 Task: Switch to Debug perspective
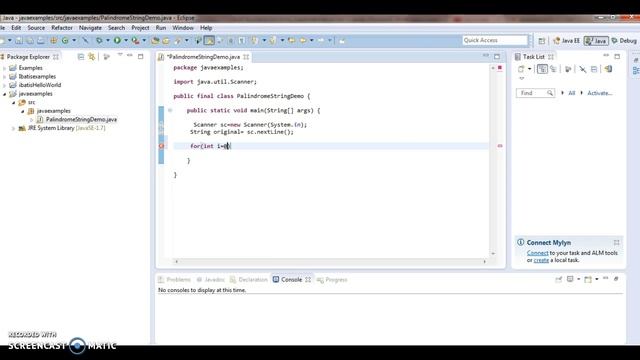[x=624, y=40]
